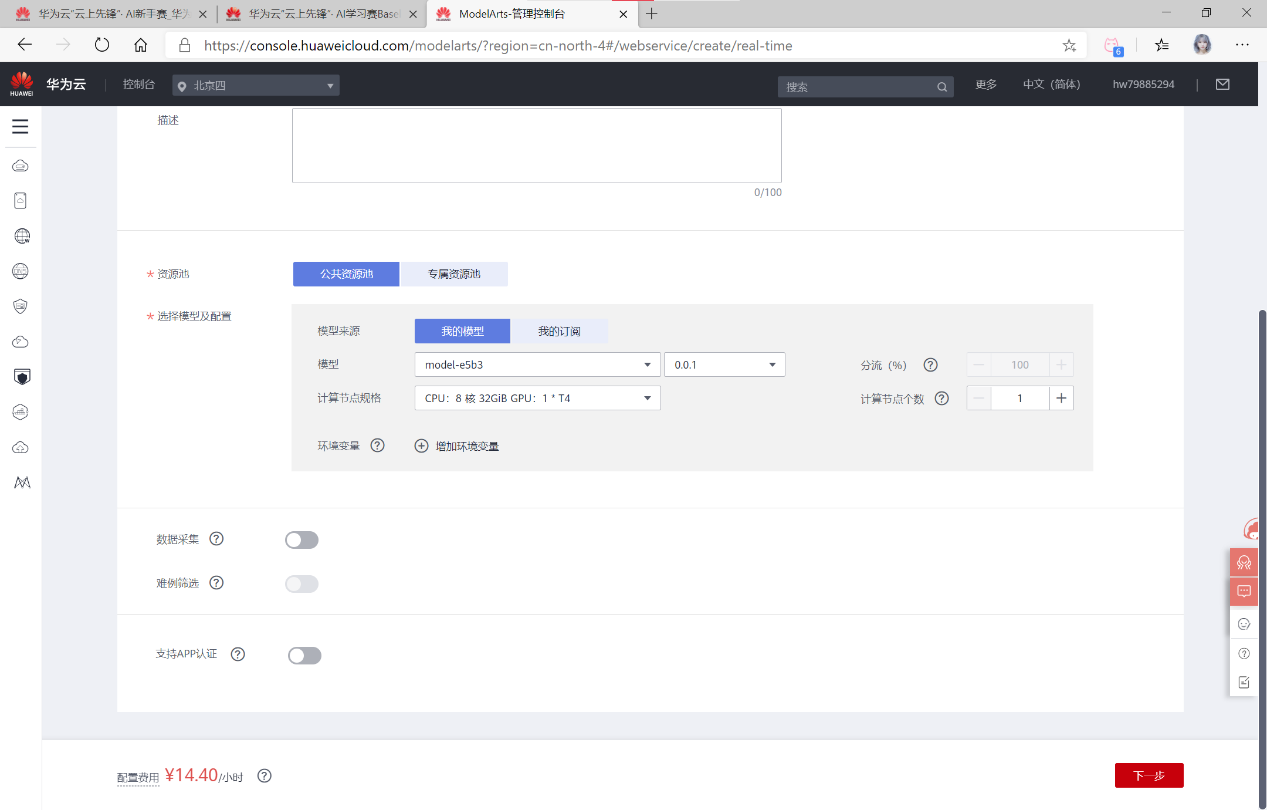Screen dimensions: 1267x810
Task: Open the mail messages icon in header
Action: click(x=1222, y=85)
